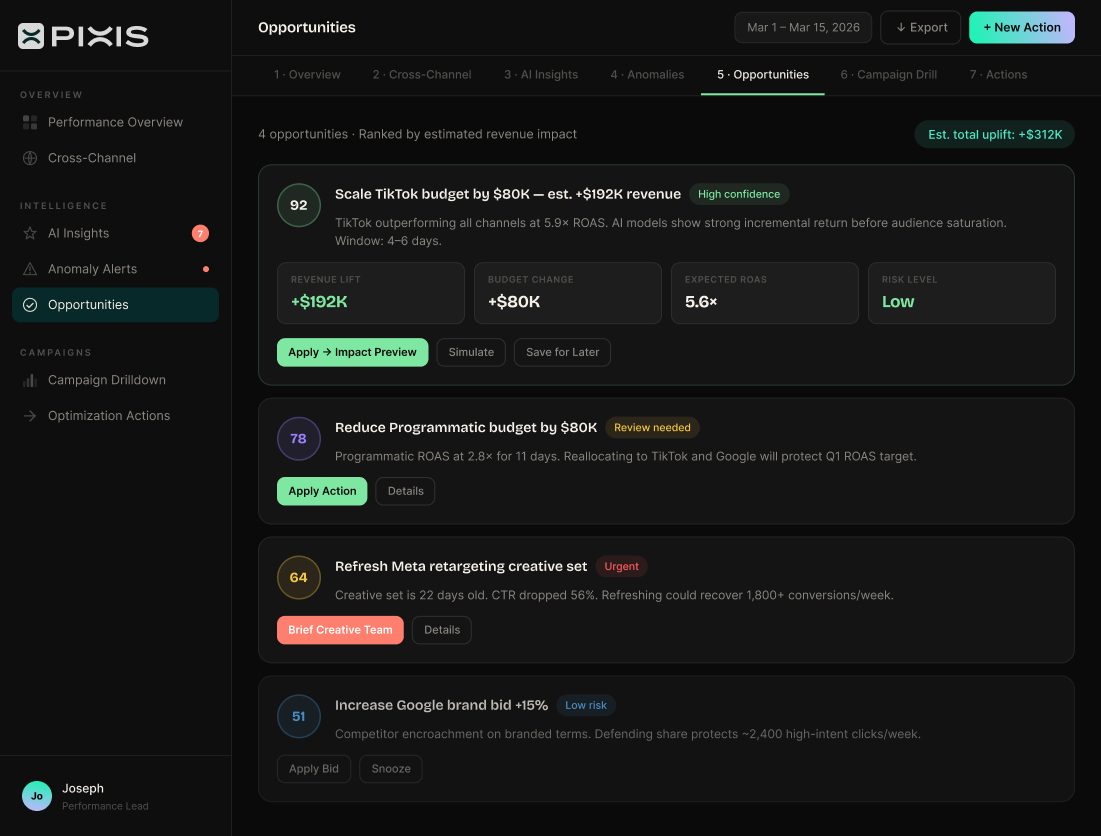Click Brief Creative Team button
The width and height of the screenshot is (1101, 836).
click(x=340, y=630)
